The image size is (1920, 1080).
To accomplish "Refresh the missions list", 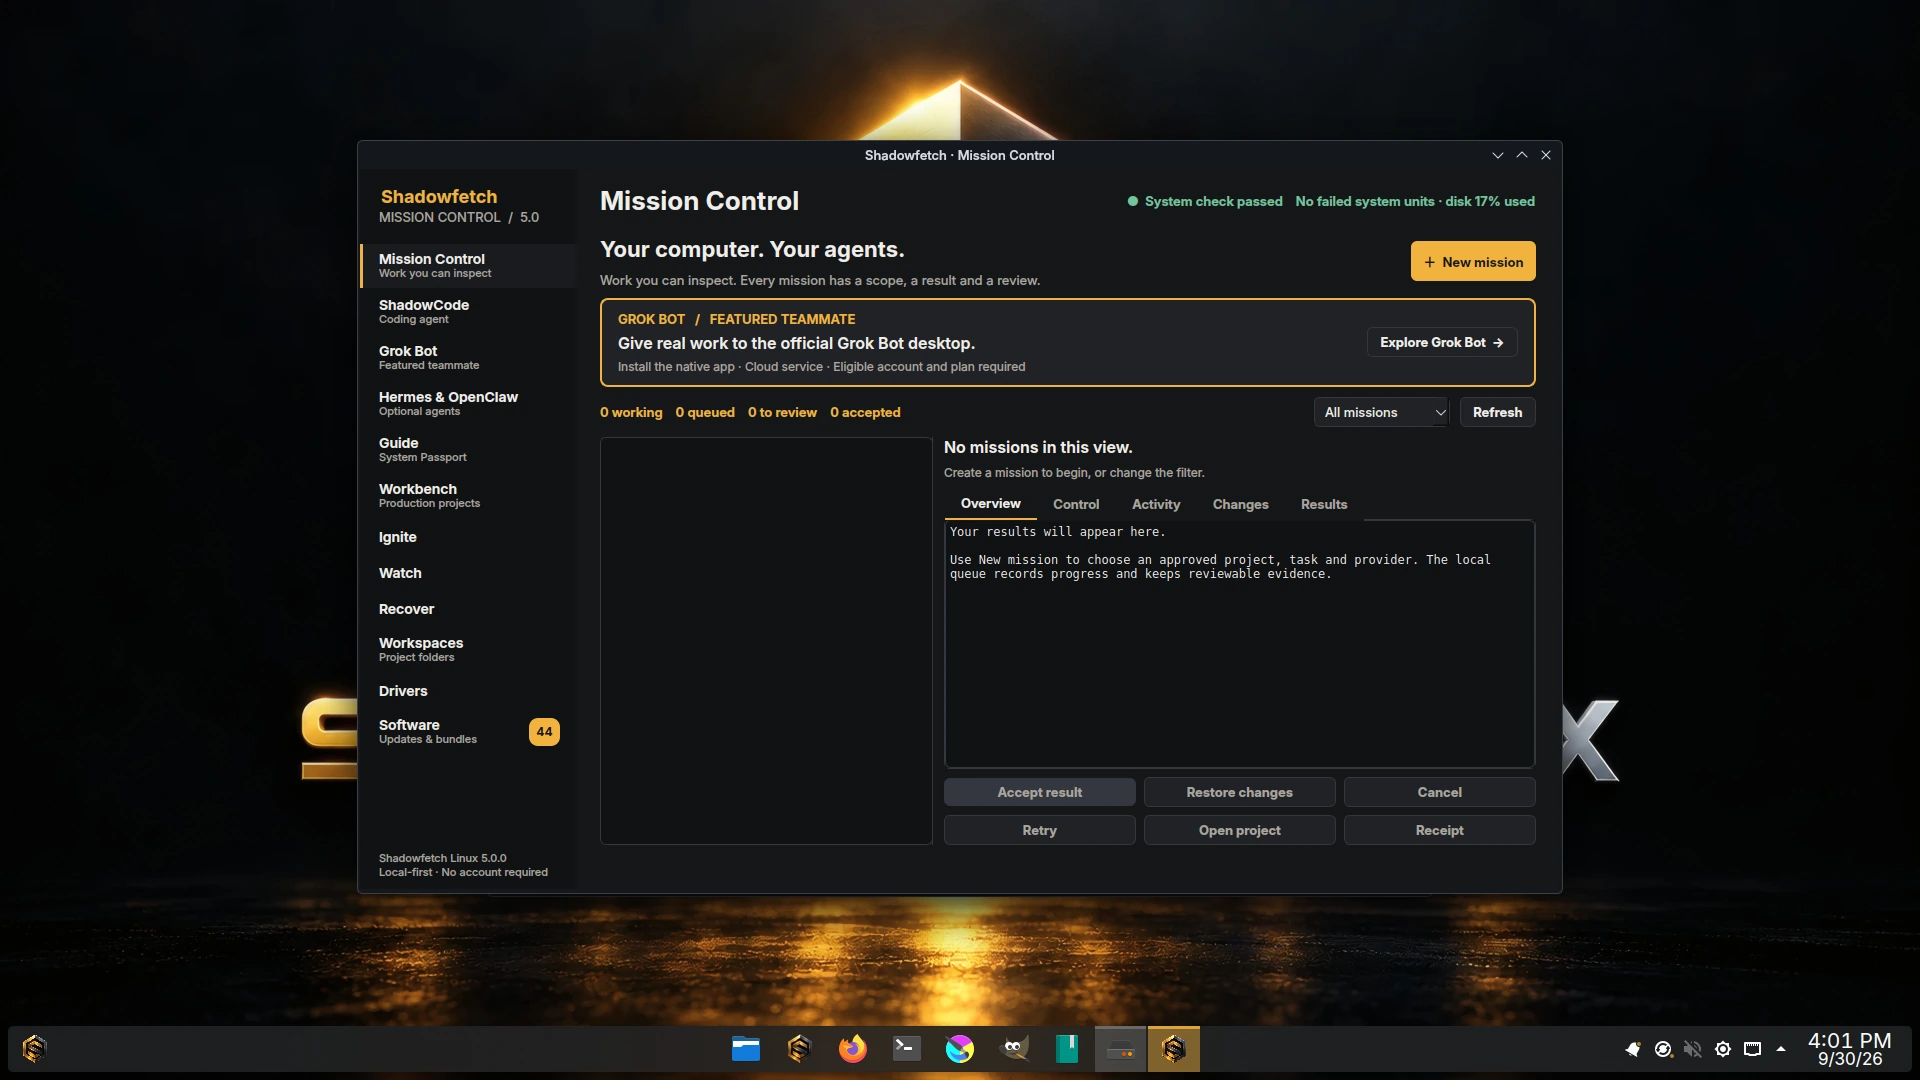I will [x=1497, y=412].
